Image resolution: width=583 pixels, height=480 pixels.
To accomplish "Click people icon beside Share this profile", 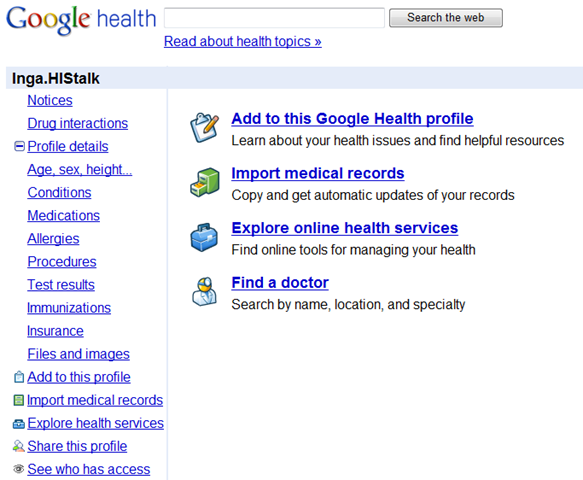I will [18, 446].
